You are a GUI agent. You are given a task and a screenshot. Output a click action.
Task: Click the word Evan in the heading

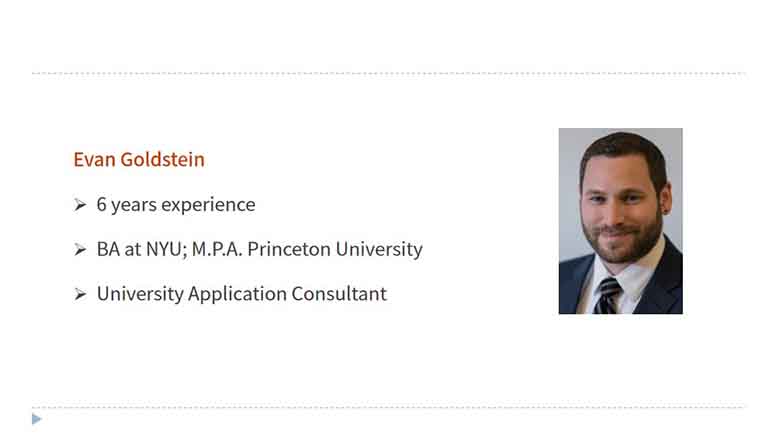[94, 159]
